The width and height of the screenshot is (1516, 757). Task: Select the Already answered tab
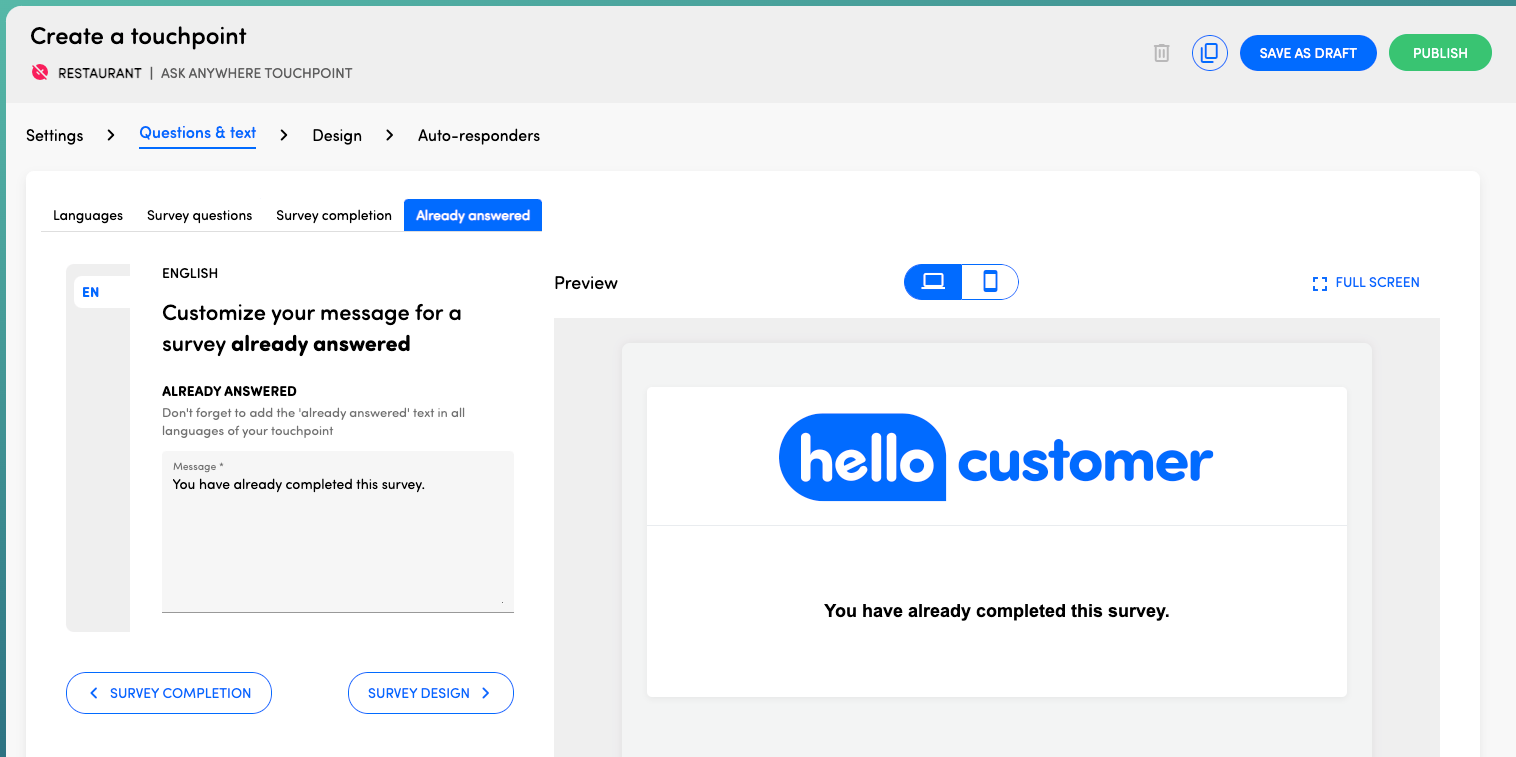click(473, 215)
